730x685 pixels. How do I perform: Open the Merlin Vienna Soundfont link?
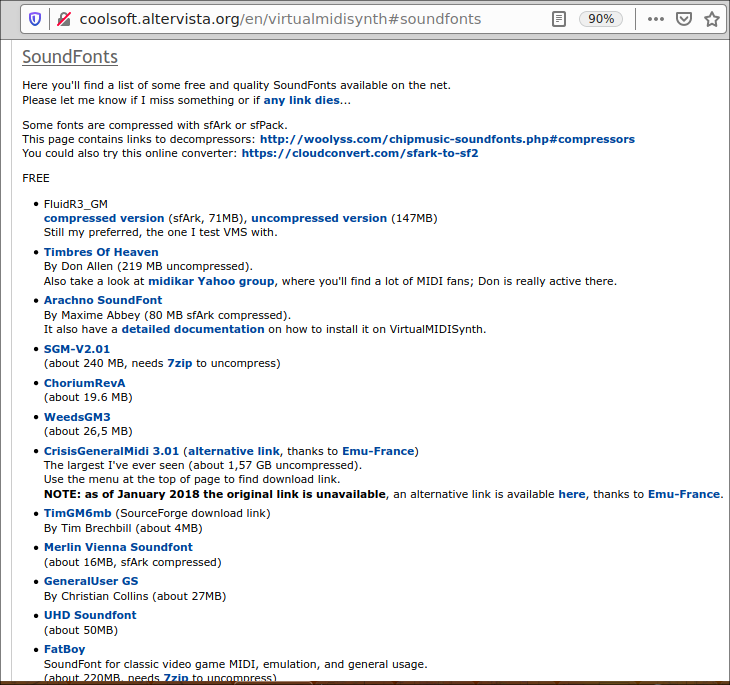[118, 547]
